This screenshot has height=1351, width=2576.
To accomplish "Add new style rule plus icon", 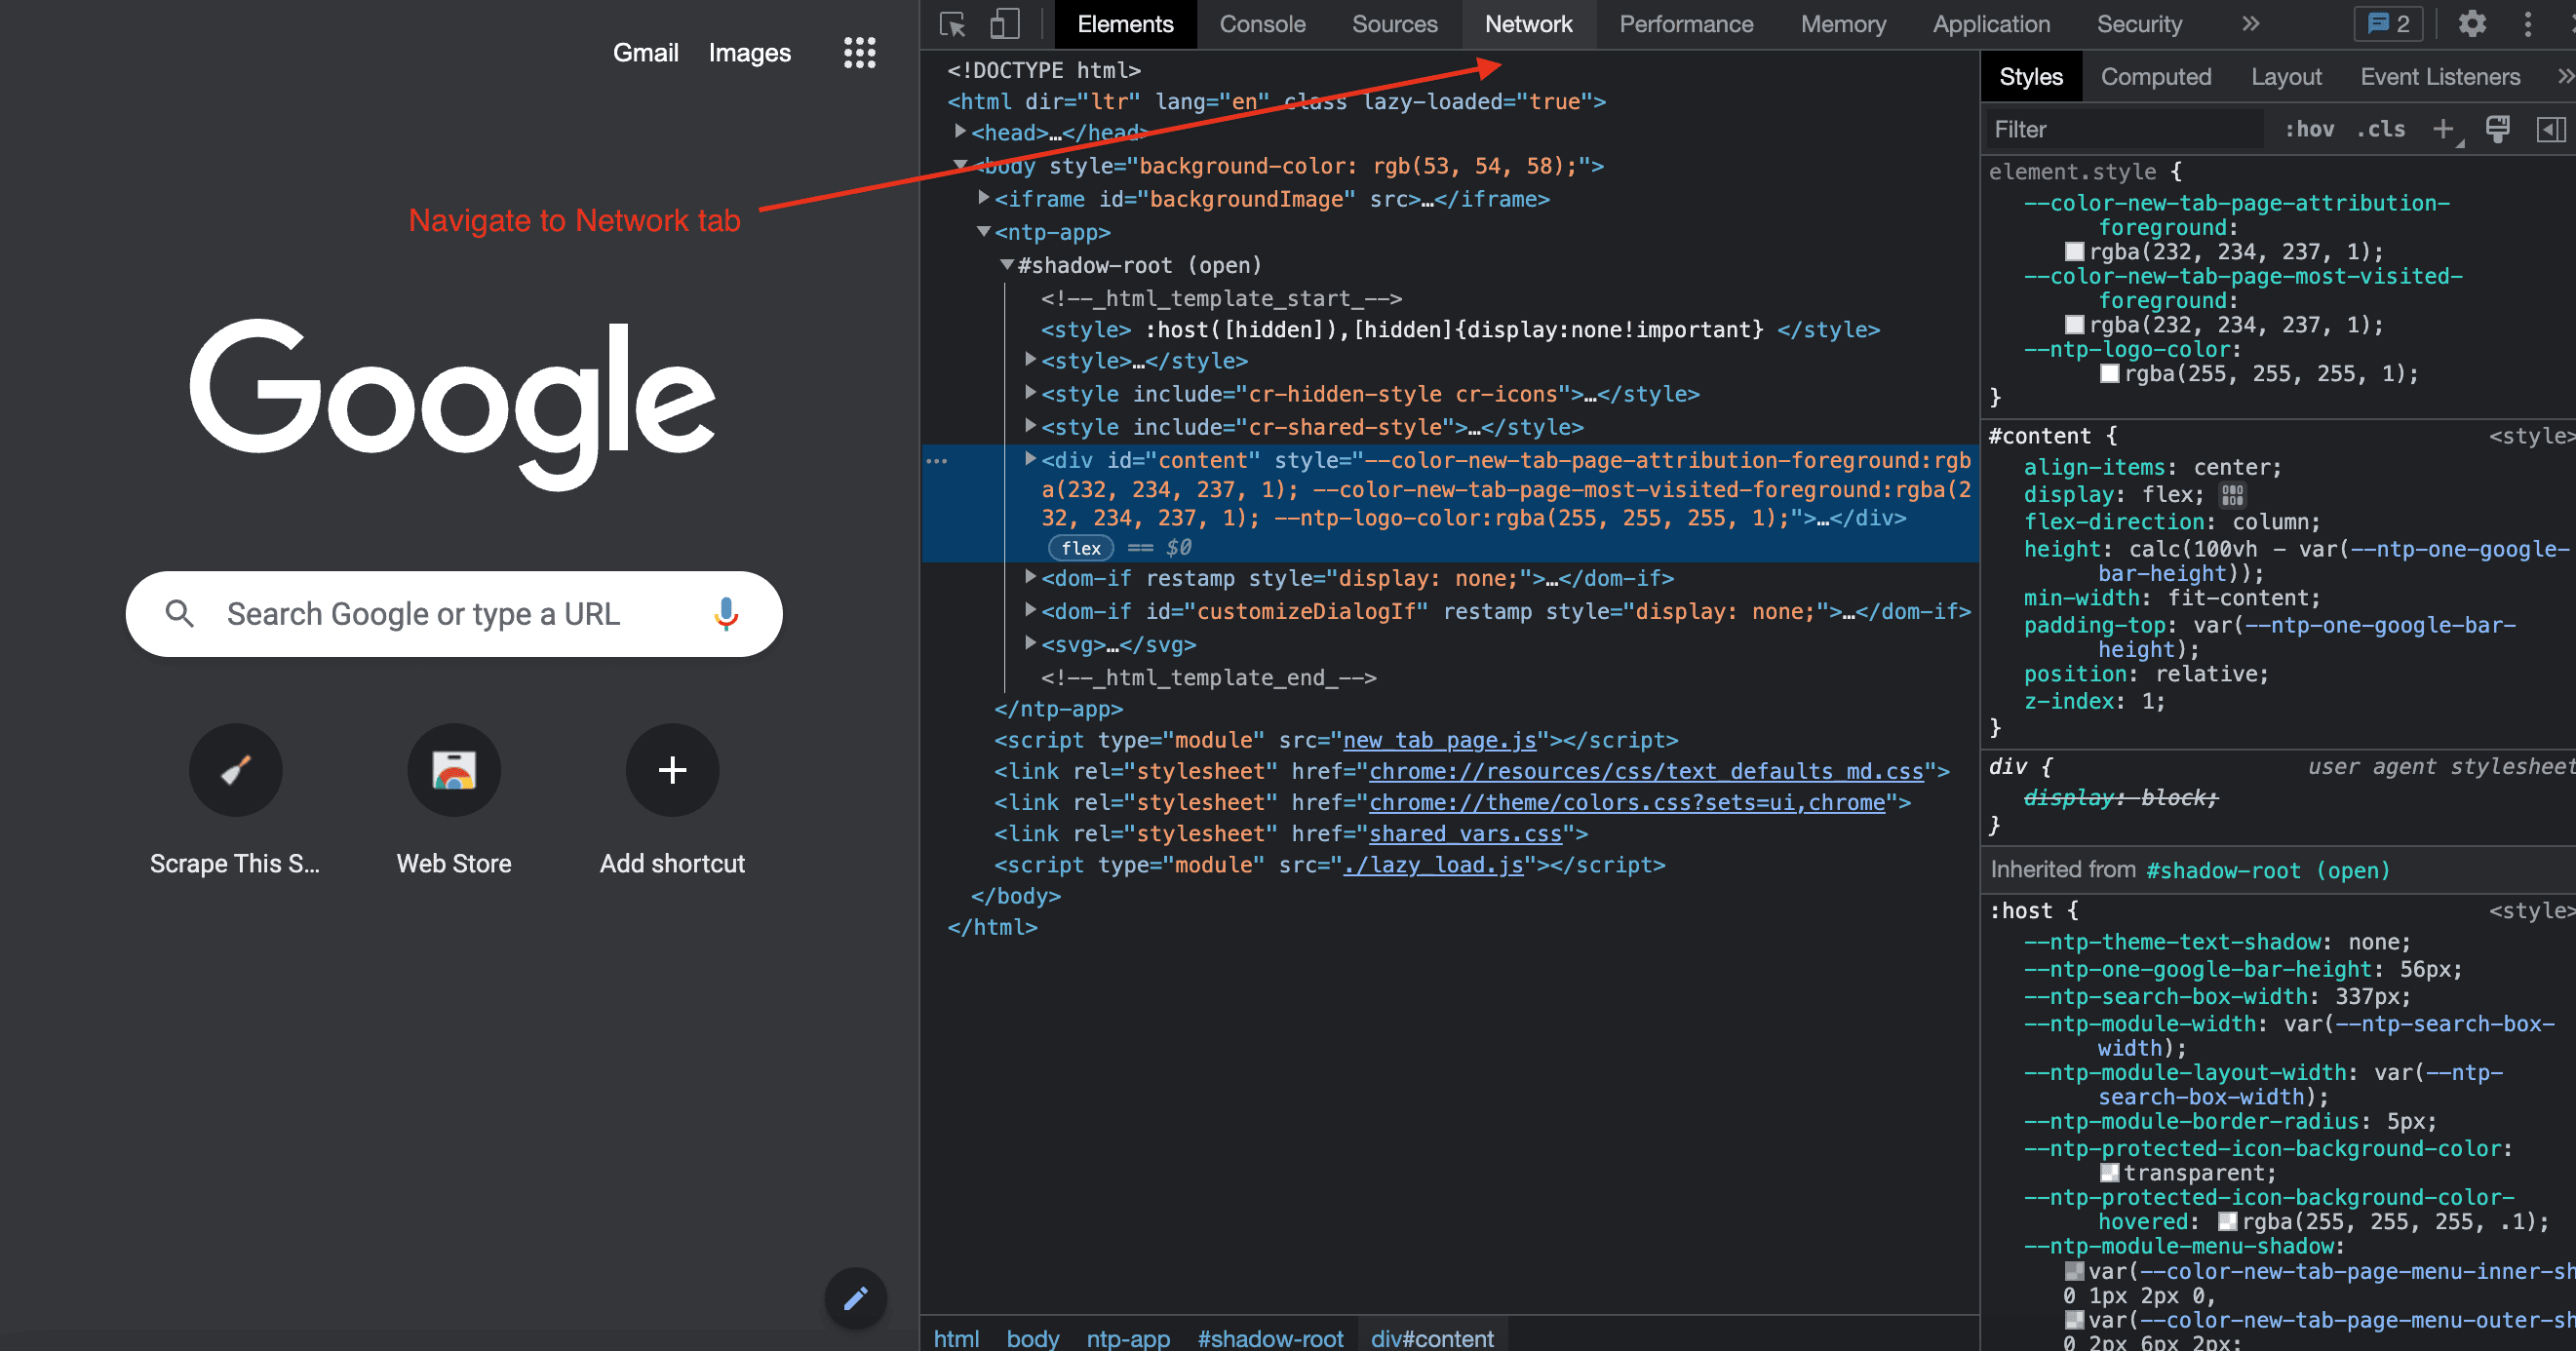I will click(x=2444, y=129).
